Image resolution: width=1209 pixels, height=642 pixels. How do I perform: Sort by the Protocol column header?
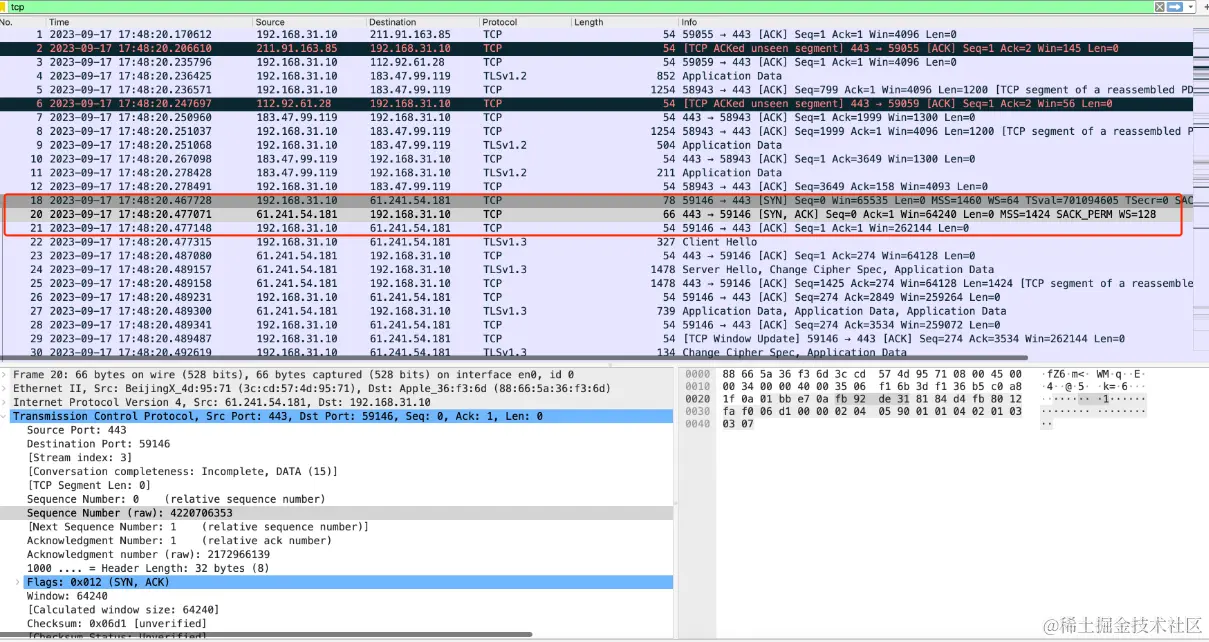(x=525, y=22)
